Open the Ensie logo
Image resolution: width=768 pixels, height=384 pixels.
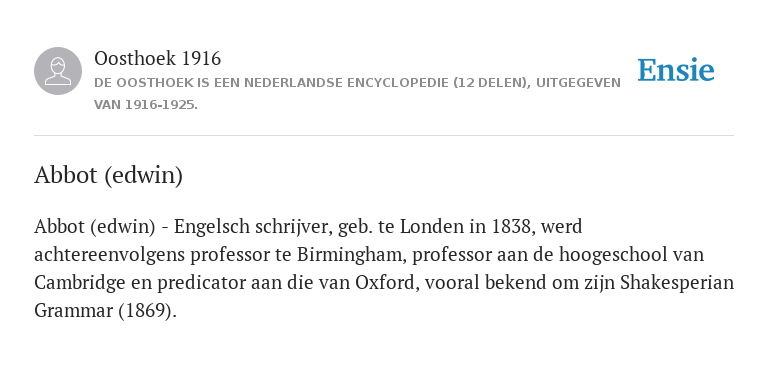[675, 71]
